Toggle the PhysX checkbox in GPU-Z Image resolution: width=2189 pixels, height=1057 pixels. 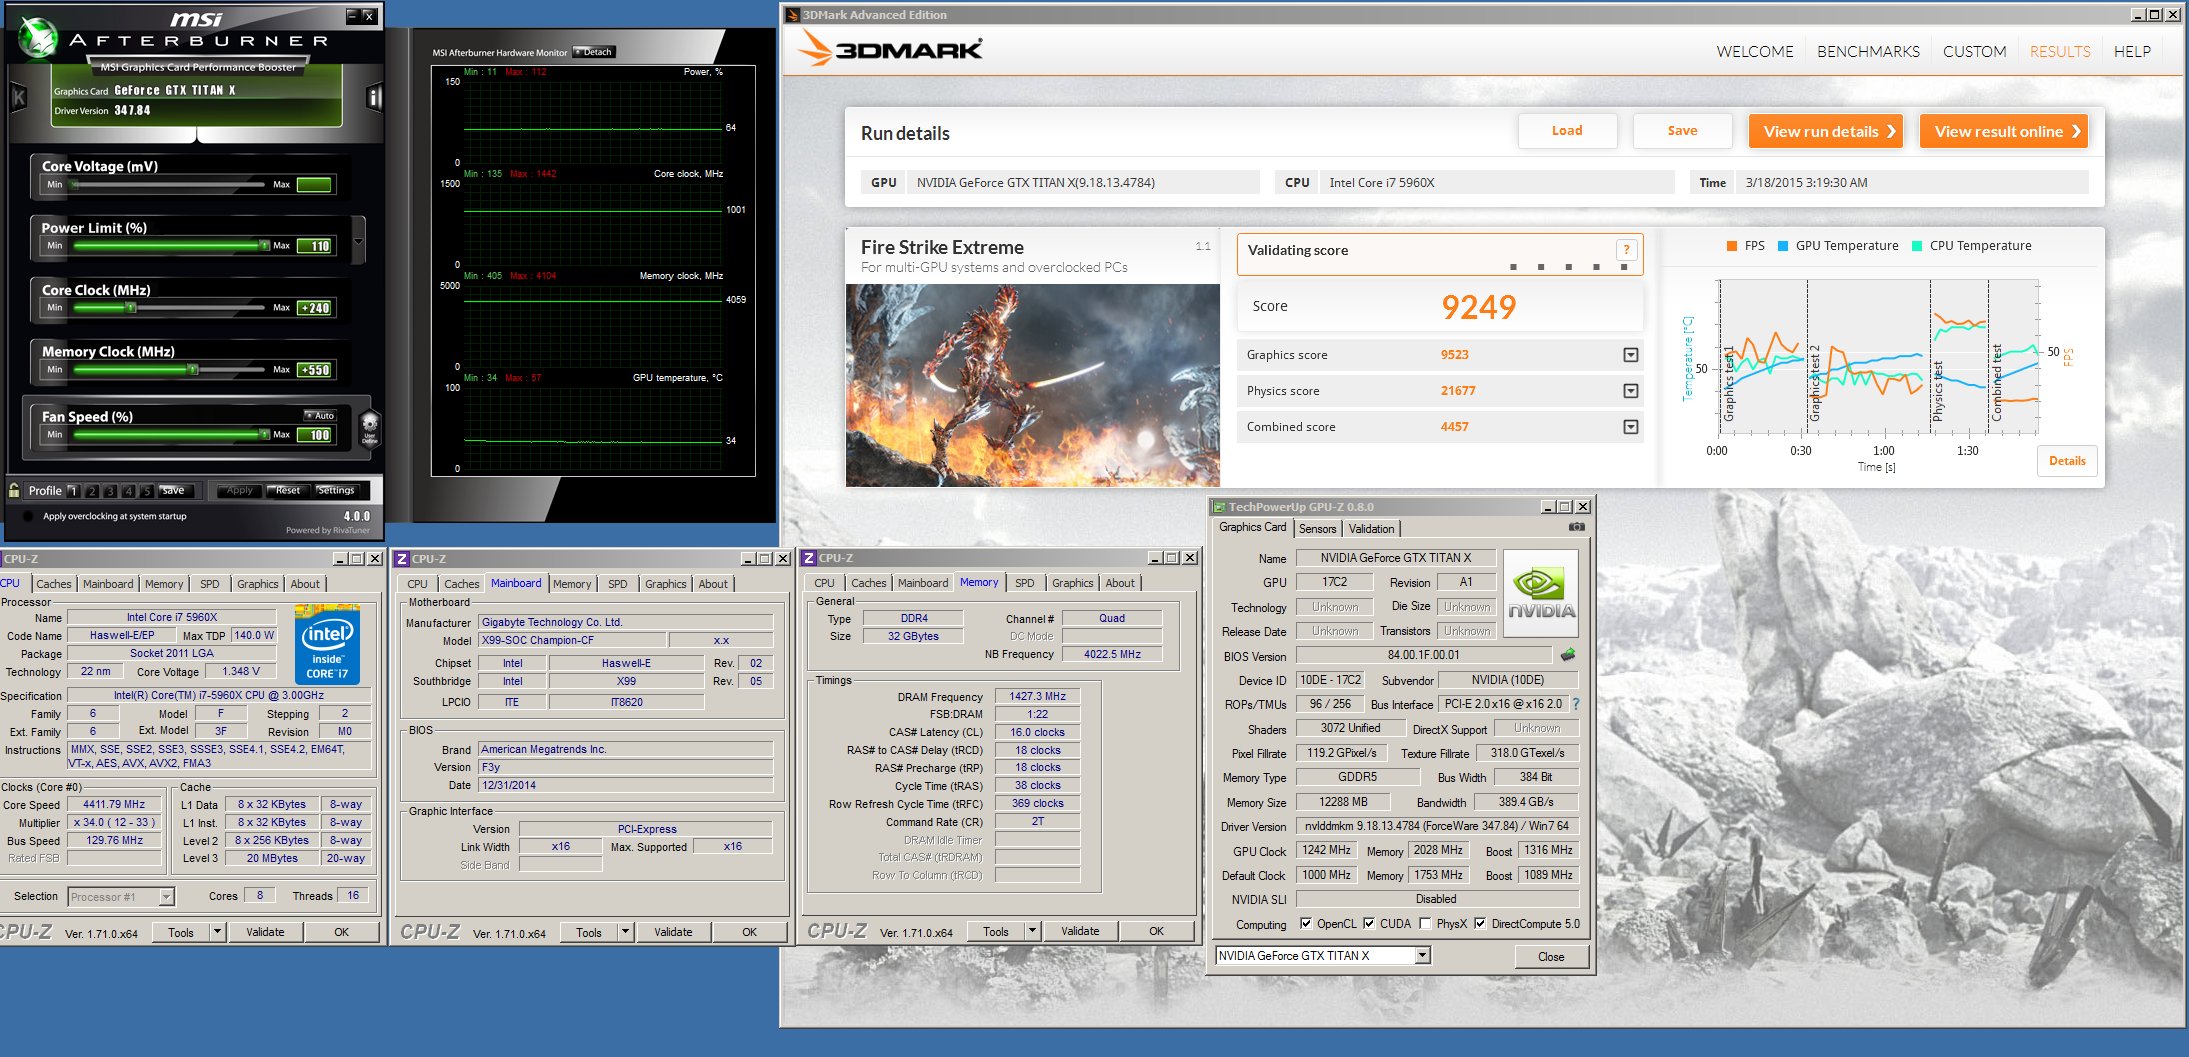pos(1425,924)
